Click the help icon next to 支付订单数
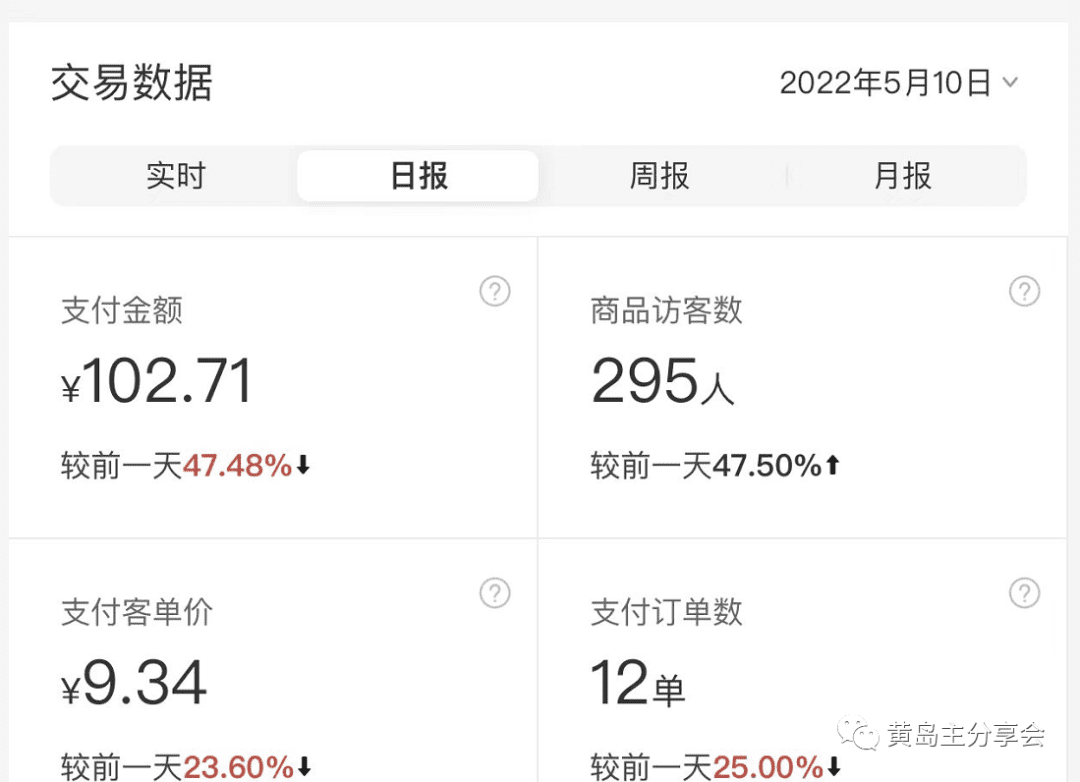Screen dimensions: 1080x782 click(1024, 593)
